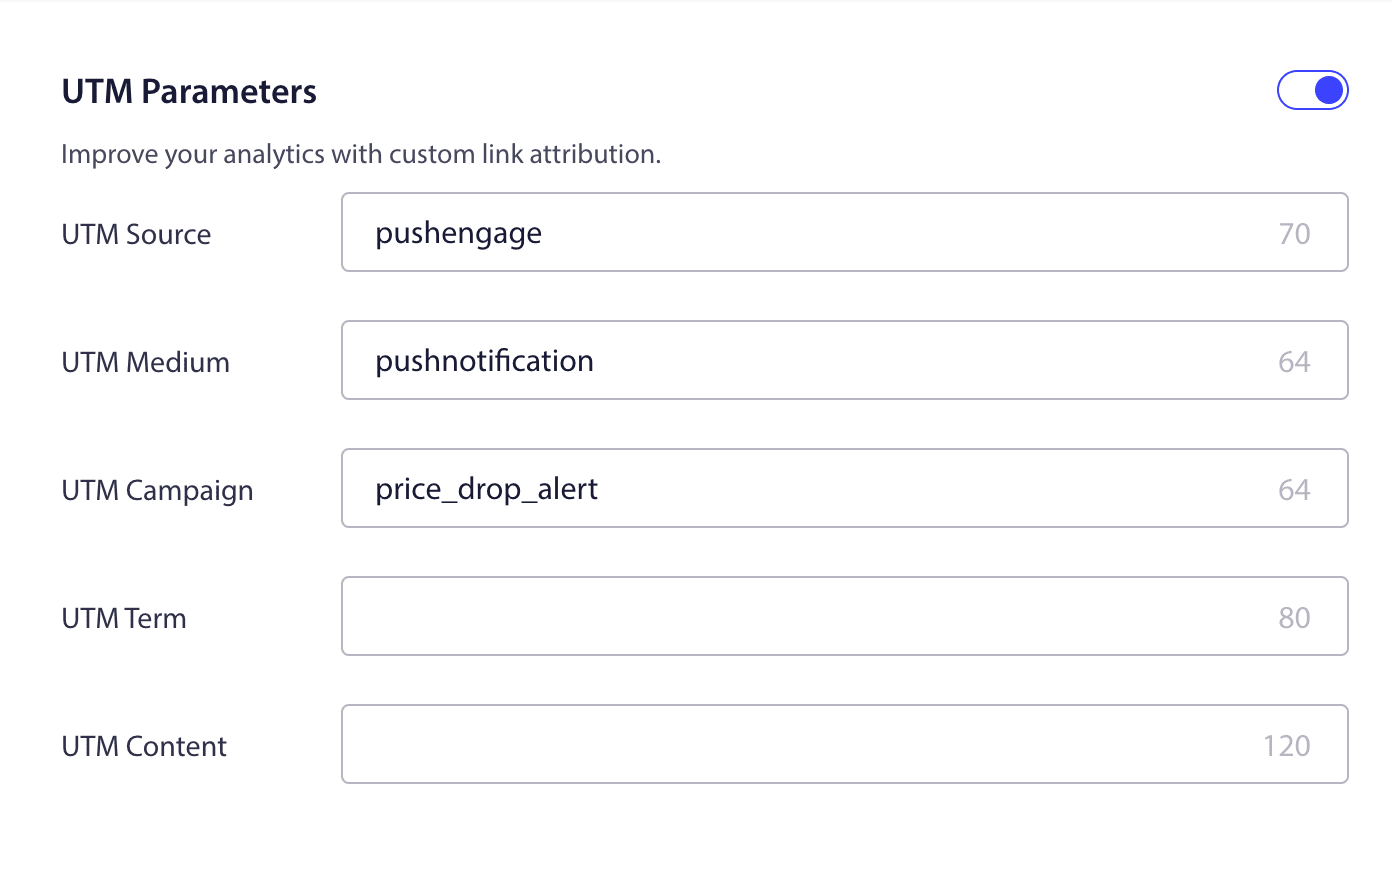The width and height of the screenshot is (1392, 874).
Task: Disable the UTM Parameters toggle switch
Action: [1312, 90]
